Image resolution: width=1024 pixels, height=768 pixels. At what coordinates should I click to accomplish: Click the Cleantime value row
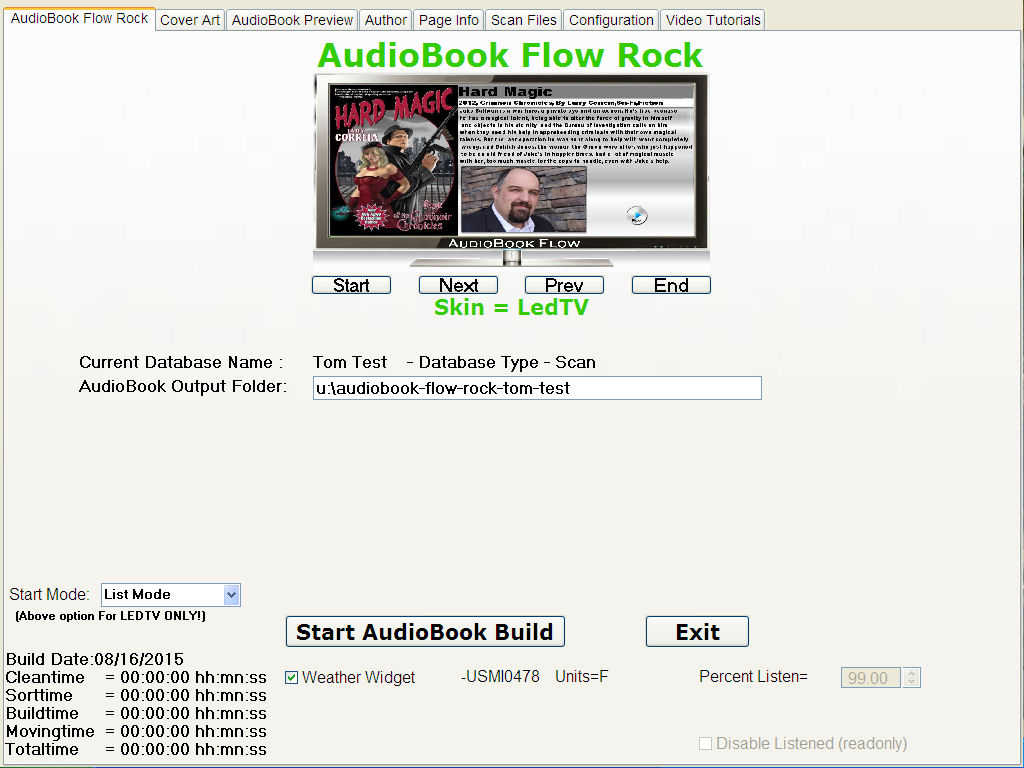point(136,677)
